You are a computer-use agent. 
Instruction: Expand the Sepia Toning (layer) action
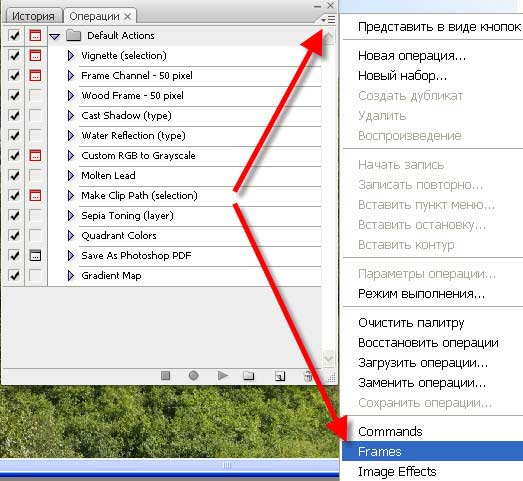(x=71, y=215)
